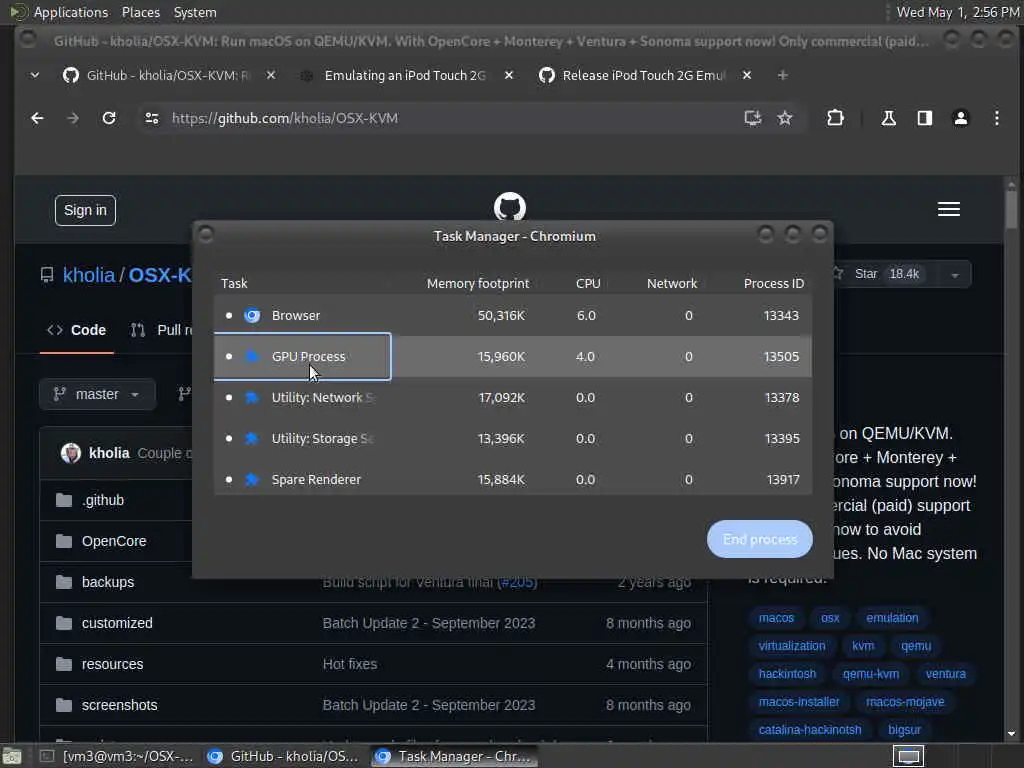Open a new browser tab
This screenshot has width=1024, height=768.
(782, 75)
